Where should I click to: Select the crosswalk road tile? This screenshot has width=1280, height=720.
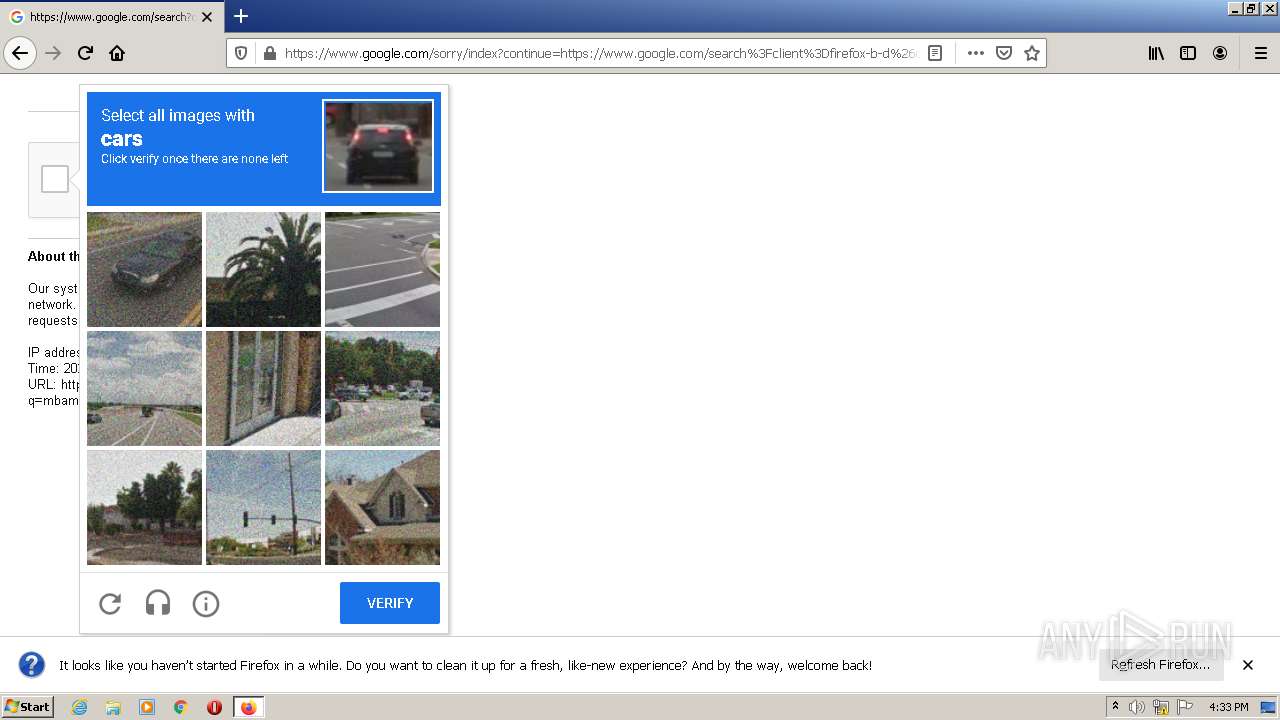pyautogui.click(x=382, y=269)
